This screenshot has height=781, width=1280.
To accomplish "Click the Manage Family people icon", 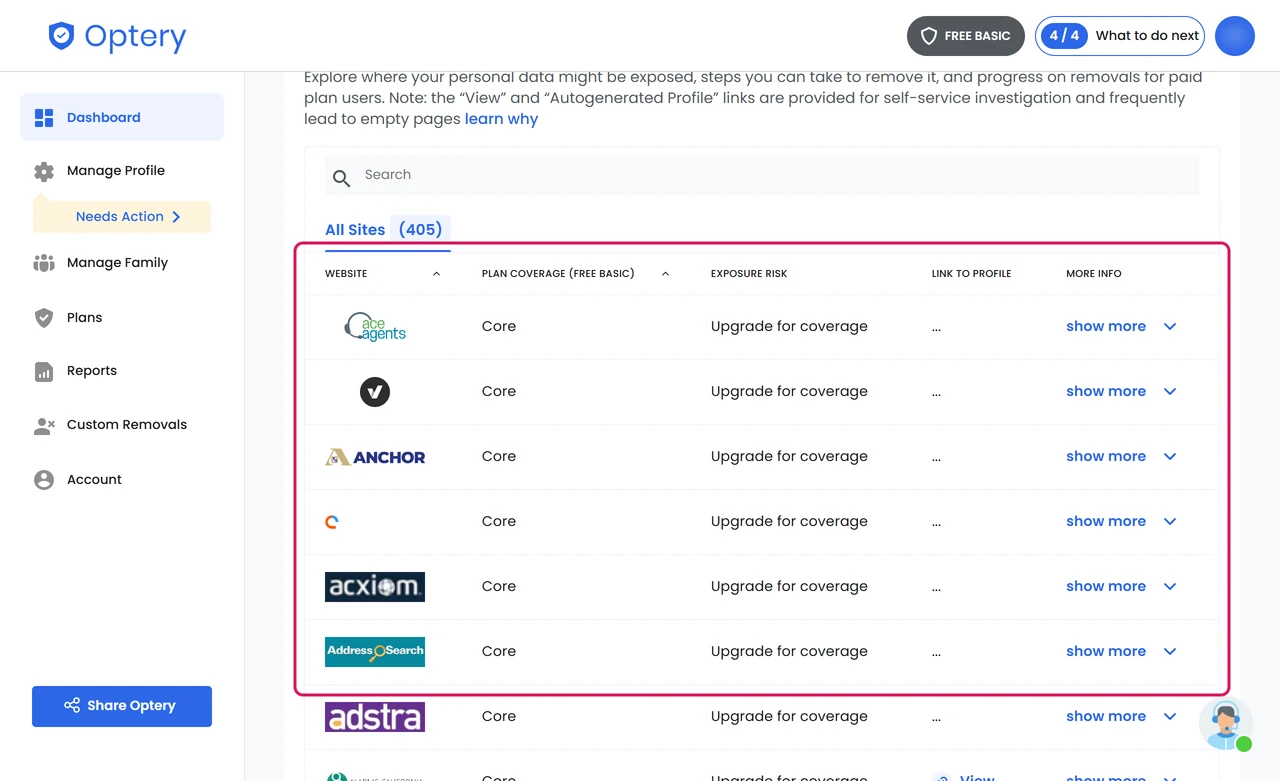I will click(x=44, y=263).
